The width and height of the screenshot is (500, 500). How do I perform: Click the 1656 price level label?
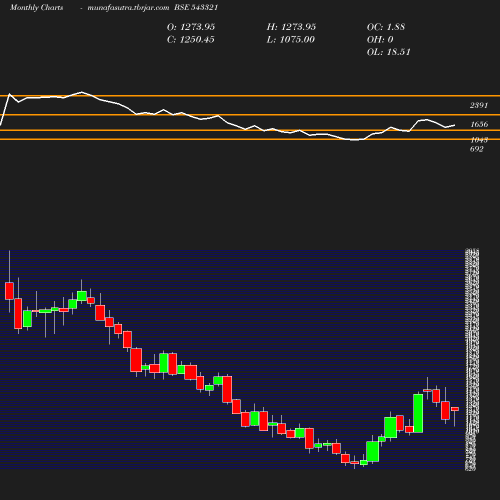pos(479,124)
